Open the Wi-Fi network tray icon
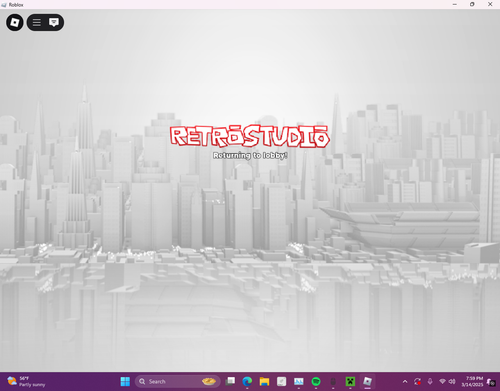The image size is (500, 391). (x=442, y=381)
